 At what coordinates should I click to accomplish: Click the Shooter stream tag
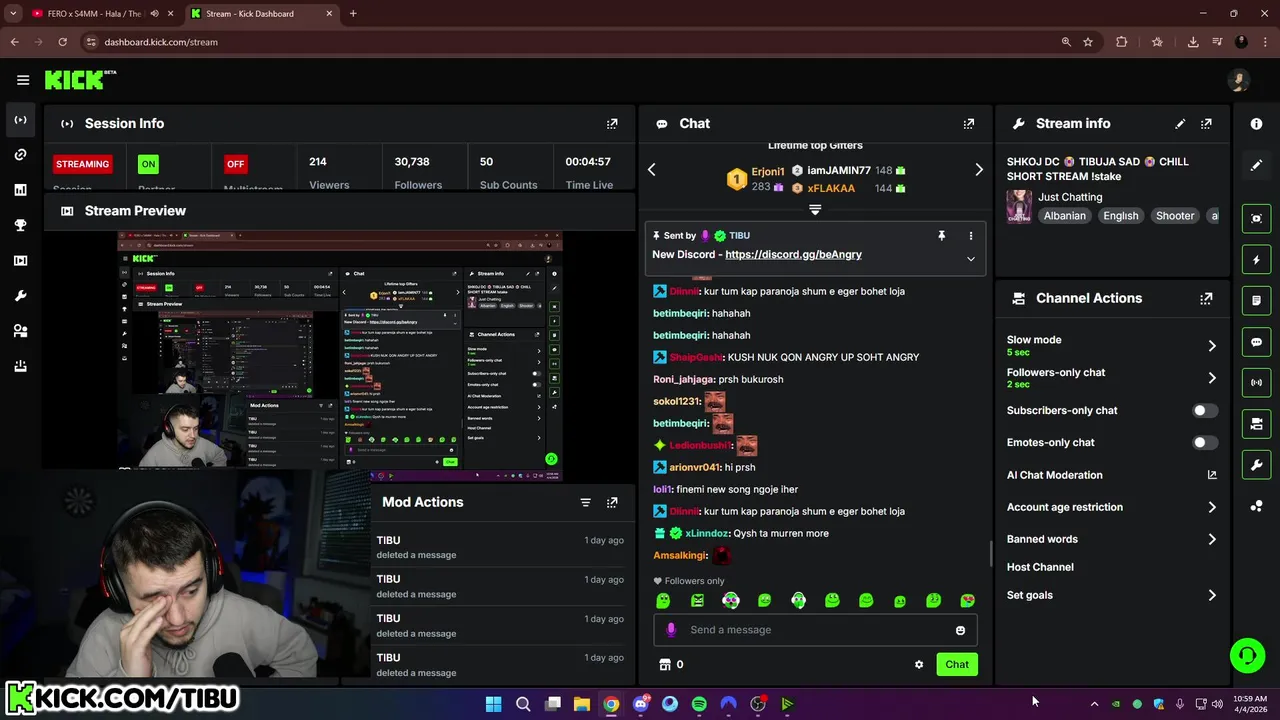pos(1175,216)
